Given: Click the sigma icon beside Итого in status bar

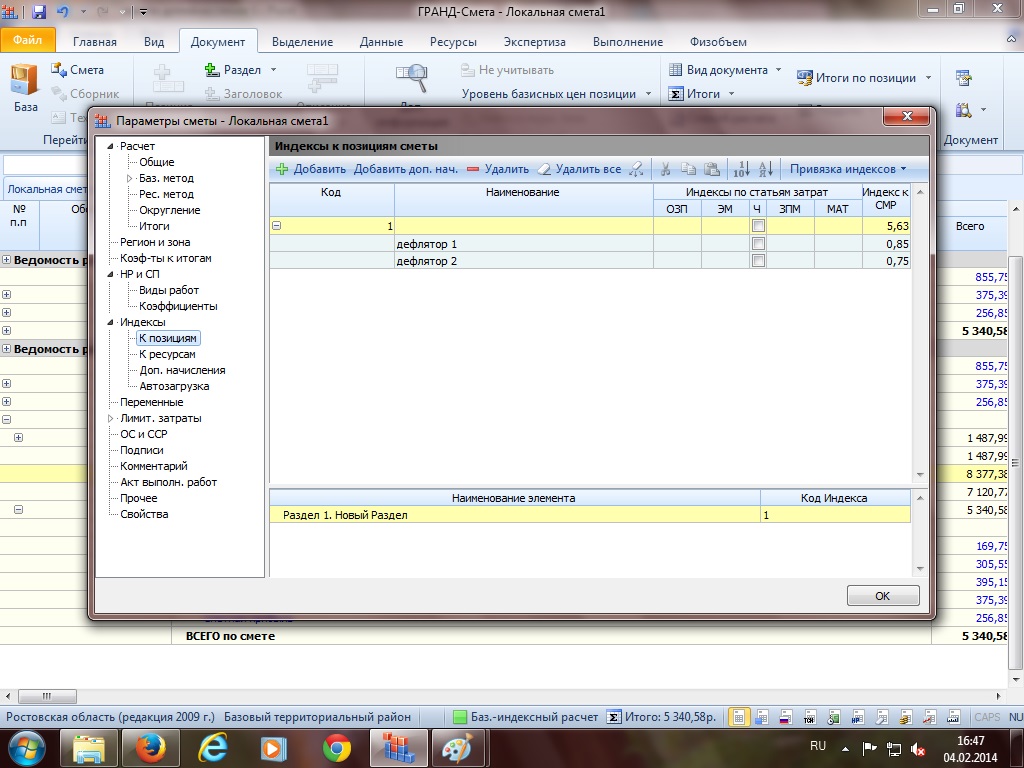Looking at the screenshot, I should tap(615, 717).
